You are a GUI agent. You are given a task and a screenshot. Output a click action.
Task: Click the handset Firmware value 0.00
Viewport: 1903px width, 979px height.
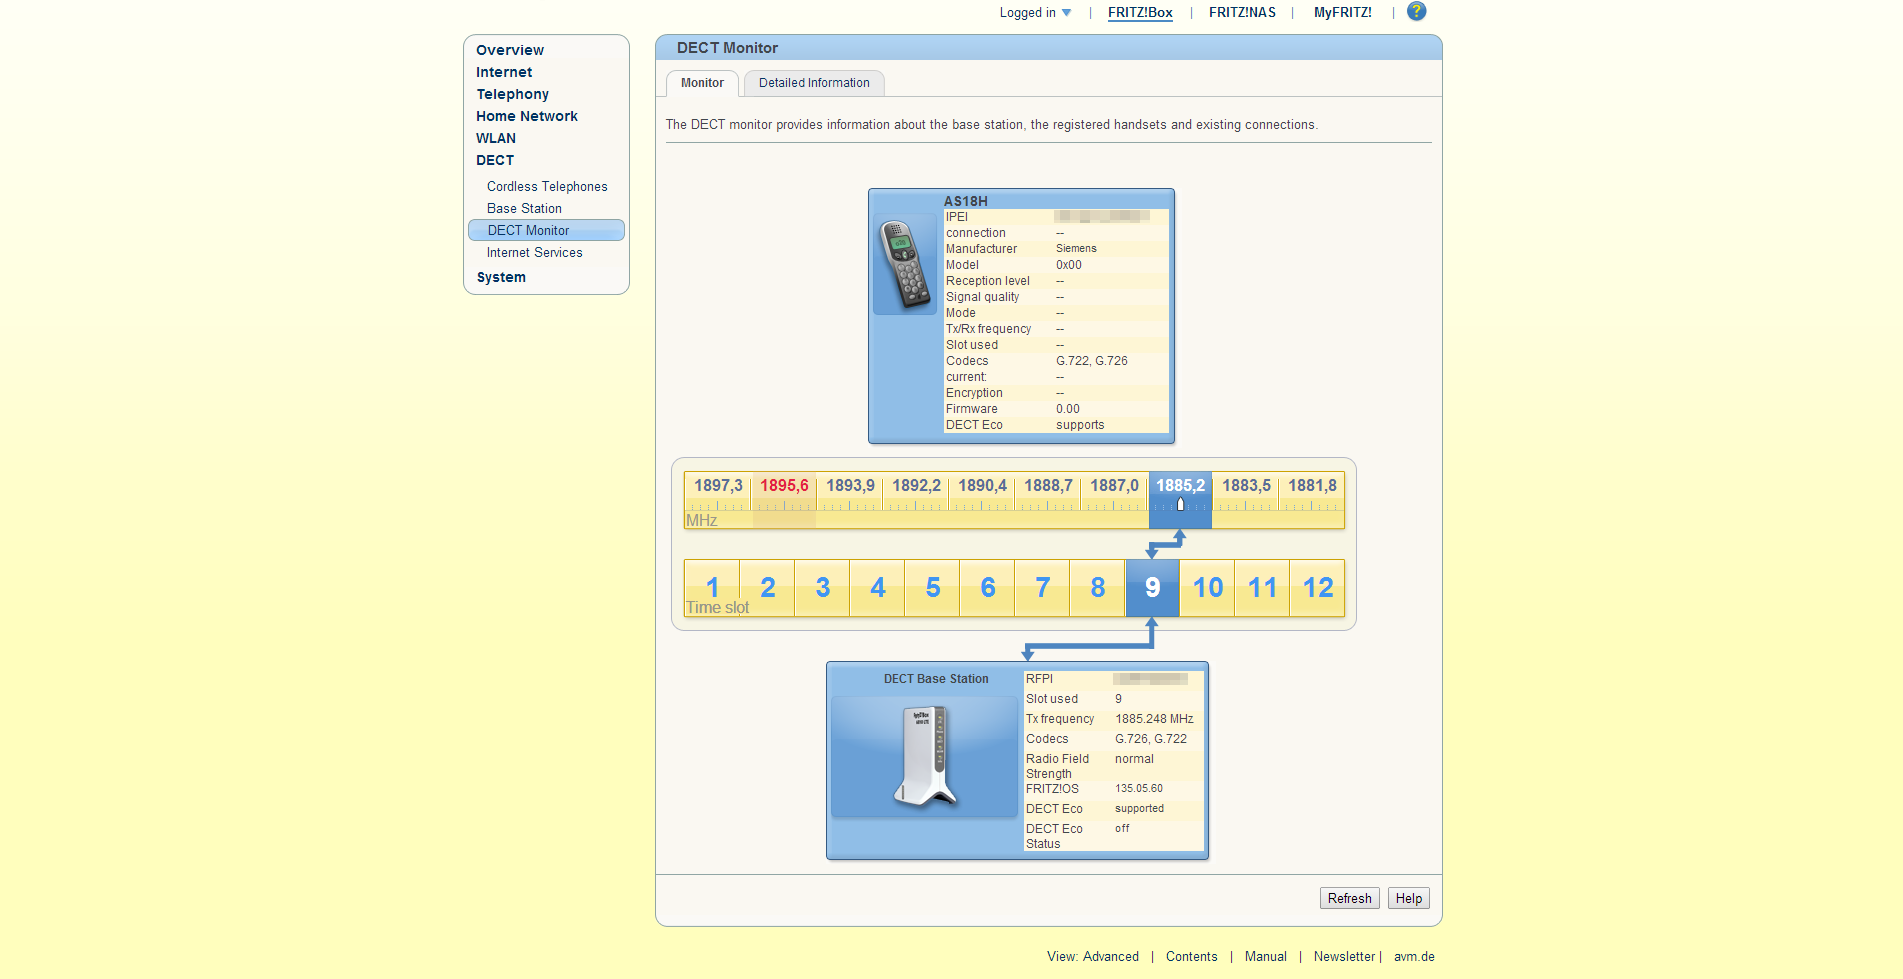[1067, 409]
